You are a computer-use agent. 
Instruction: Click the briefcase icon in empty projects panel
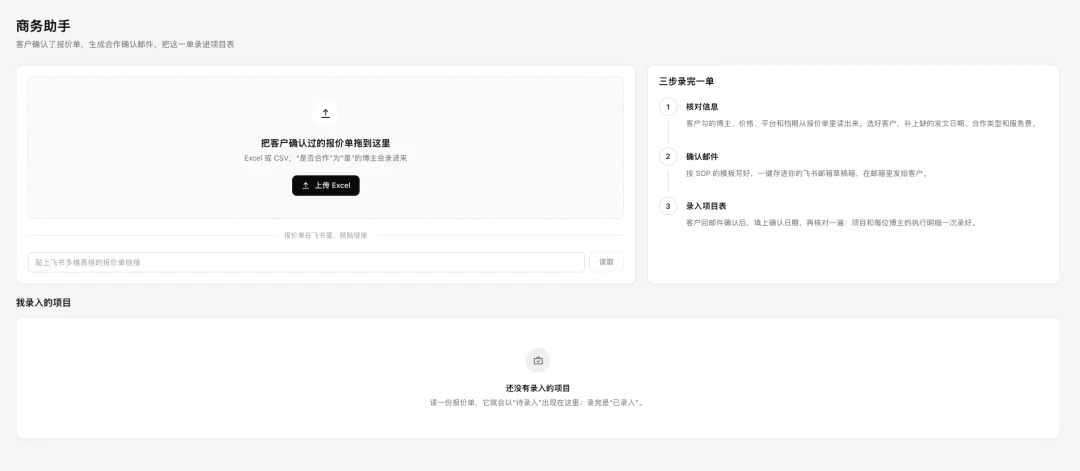538,360
